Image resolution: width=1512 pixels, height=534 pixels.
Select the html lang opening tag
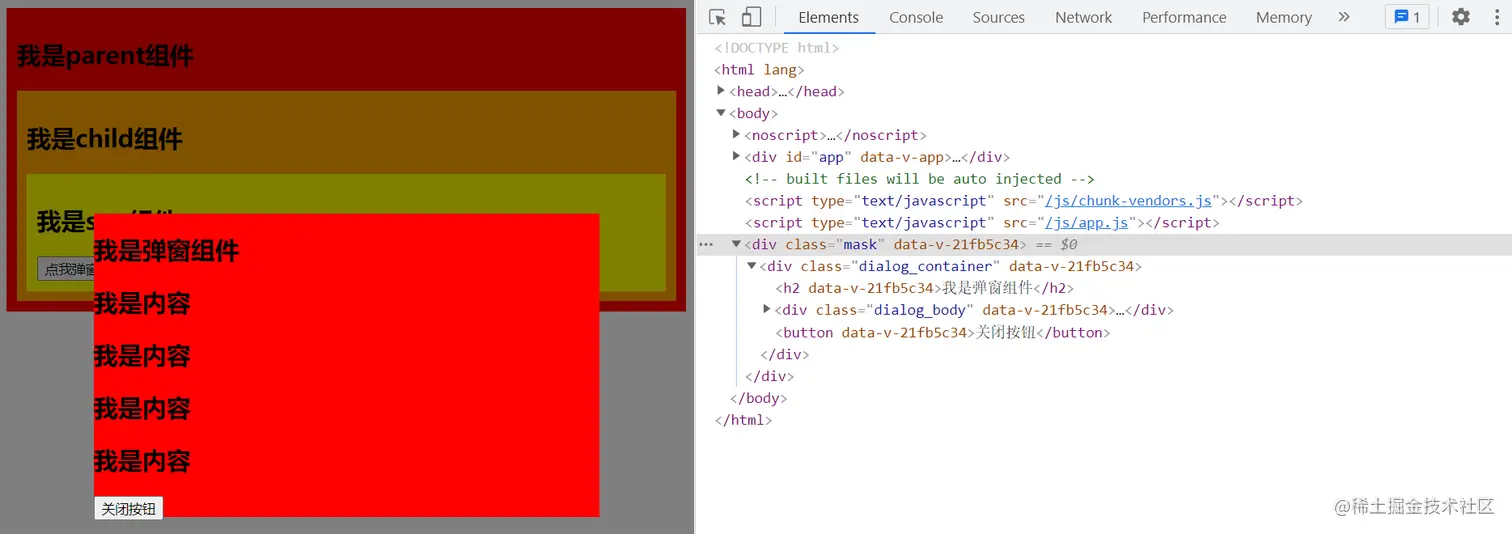coord(759,69)
